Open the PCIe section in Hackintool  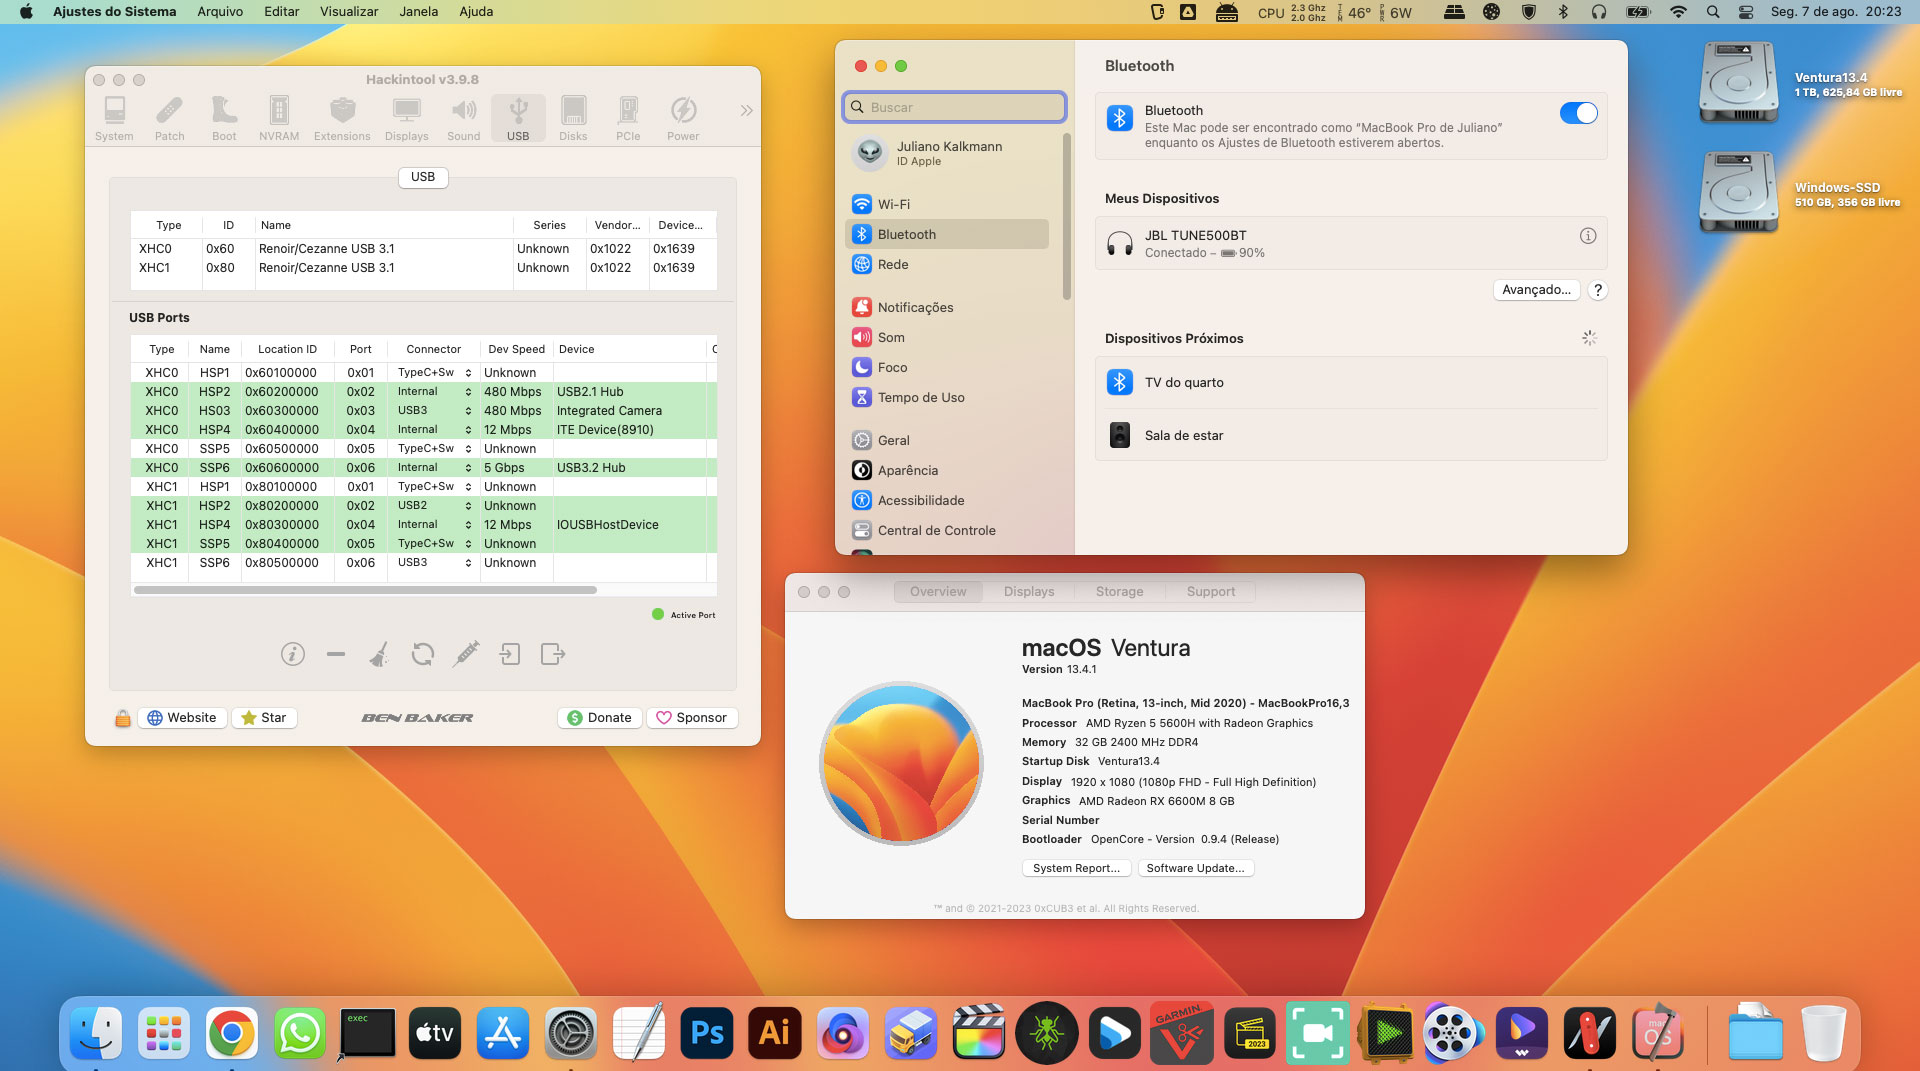pos(628,116)
